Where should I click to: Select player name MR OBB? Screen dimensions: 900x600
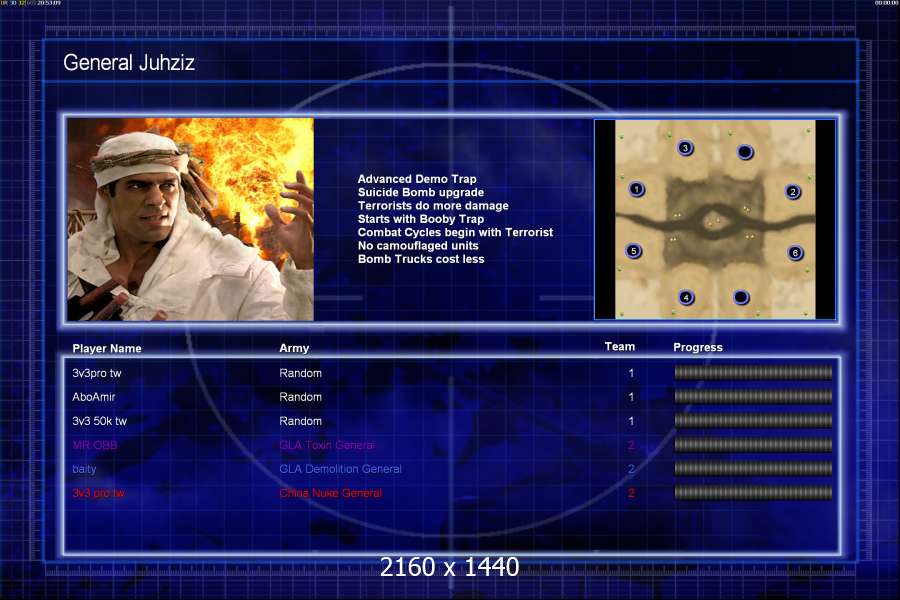tap(95, 445)
